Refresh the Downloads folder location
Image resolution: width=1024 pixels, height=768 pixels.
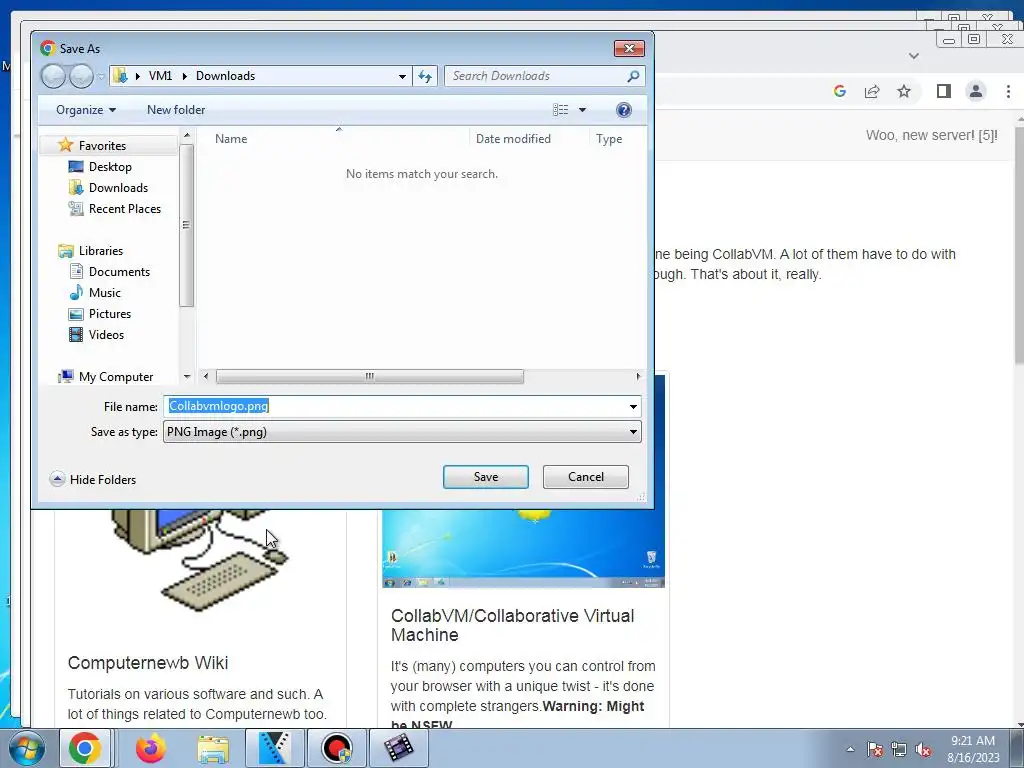pyautogui.click(x=425, y=76)
